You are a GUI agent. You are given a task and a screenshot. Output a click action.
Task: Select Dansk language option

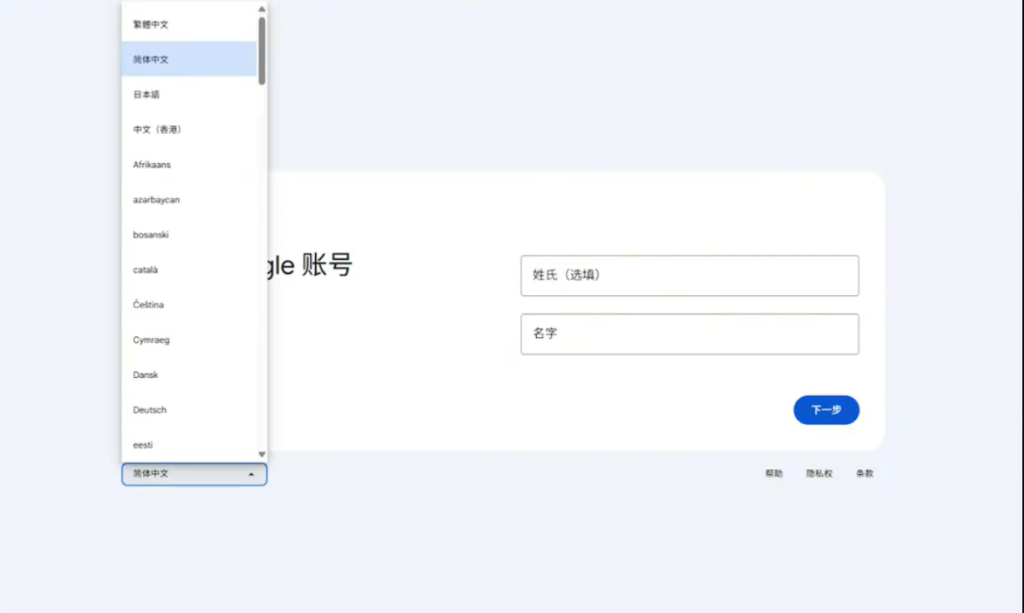[146, 374]
